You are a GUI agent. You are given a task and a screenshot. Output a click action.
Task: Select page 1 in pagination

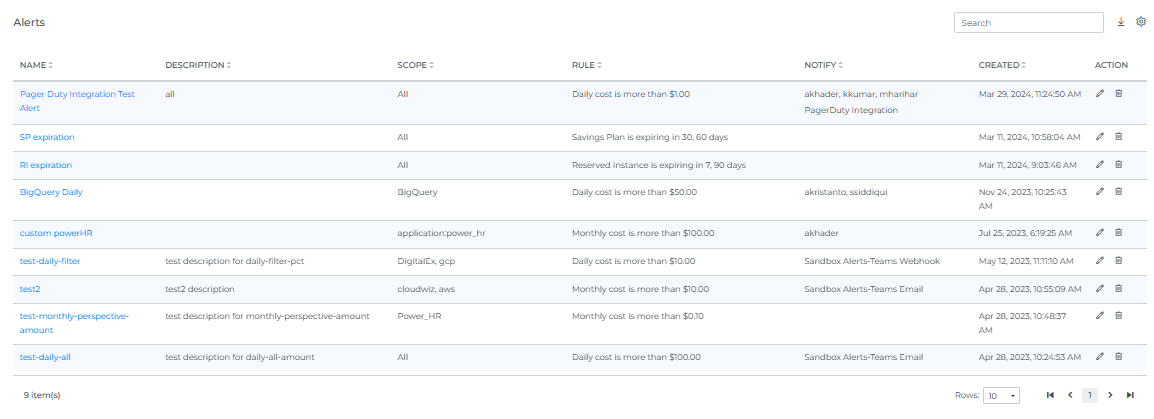pos(1090,395)
